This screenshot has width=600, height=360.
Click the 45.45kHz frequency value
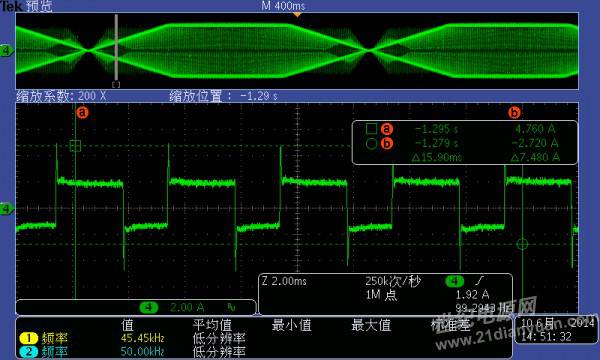(x=142, y=338)
